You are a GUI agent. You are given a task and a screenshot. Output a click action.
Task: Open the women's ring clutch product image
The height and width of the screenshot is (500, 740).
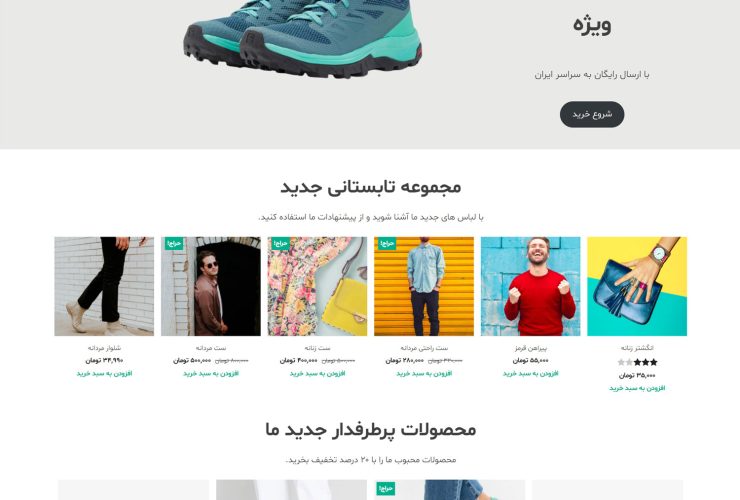tap(637, 286)
